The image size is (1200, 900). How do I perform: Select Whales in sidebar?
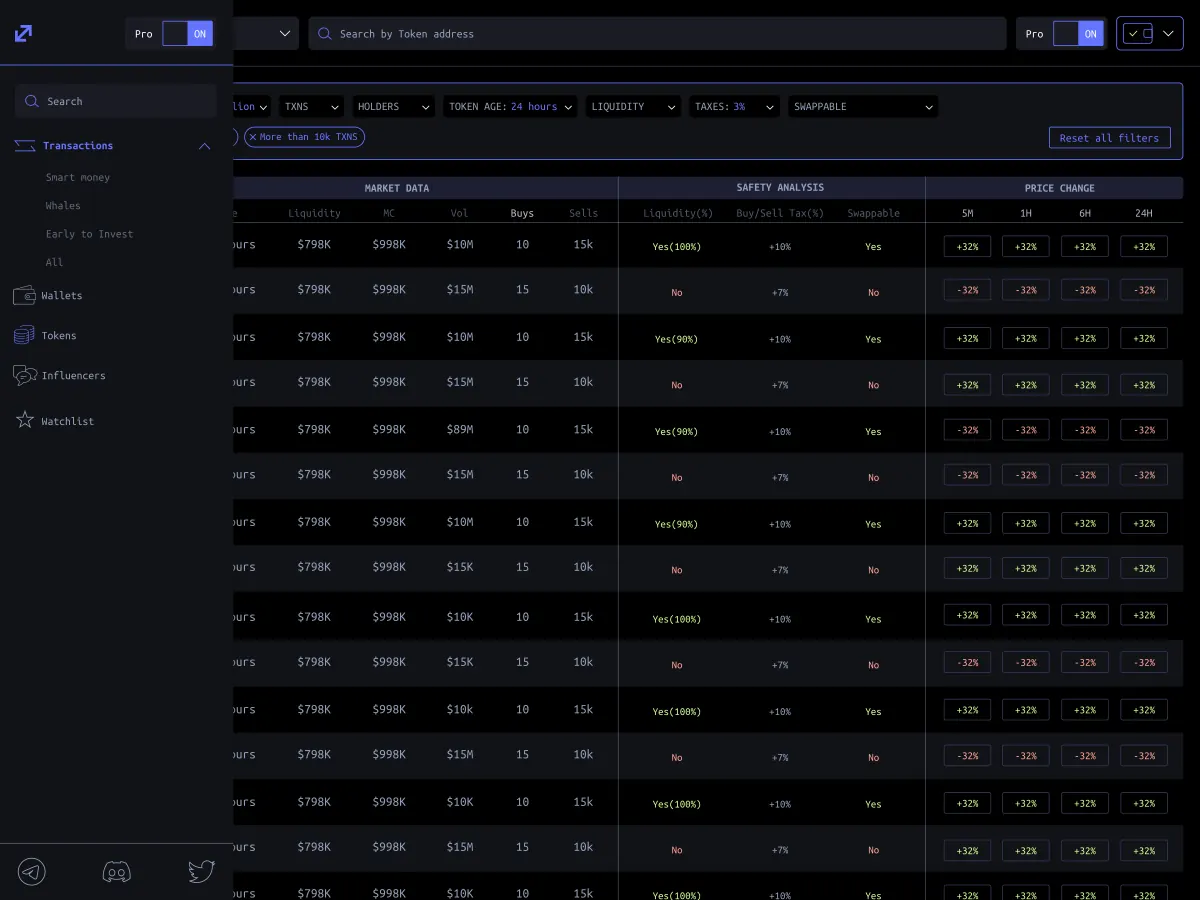tap(63, 206)
